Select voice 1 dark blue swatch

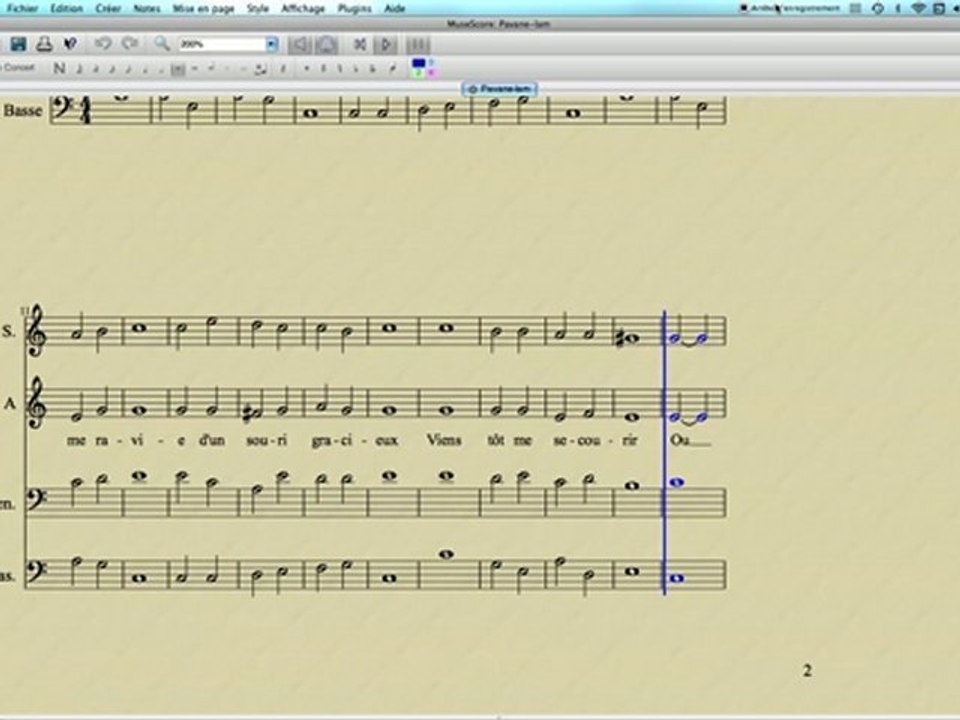[x=419, y=63]
